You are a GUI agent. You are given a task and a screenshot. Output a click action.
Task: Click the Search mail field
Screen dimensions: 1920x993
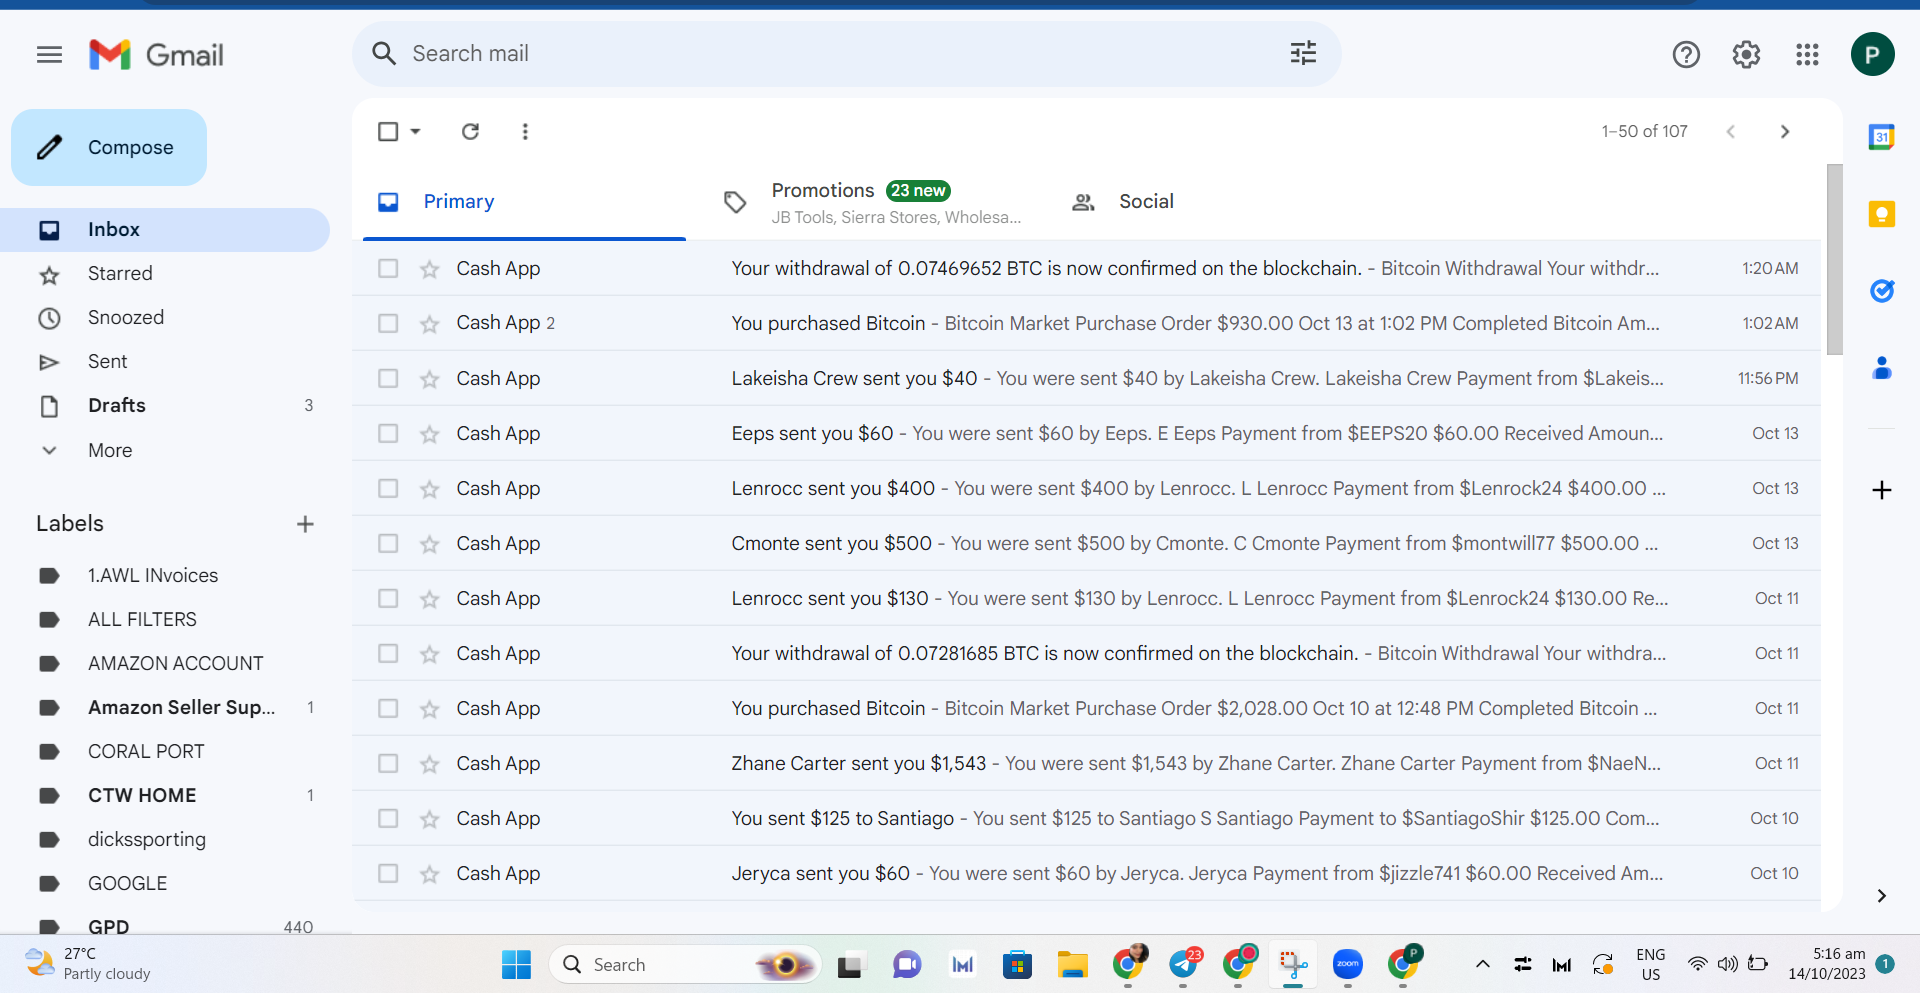click(846, 54)
